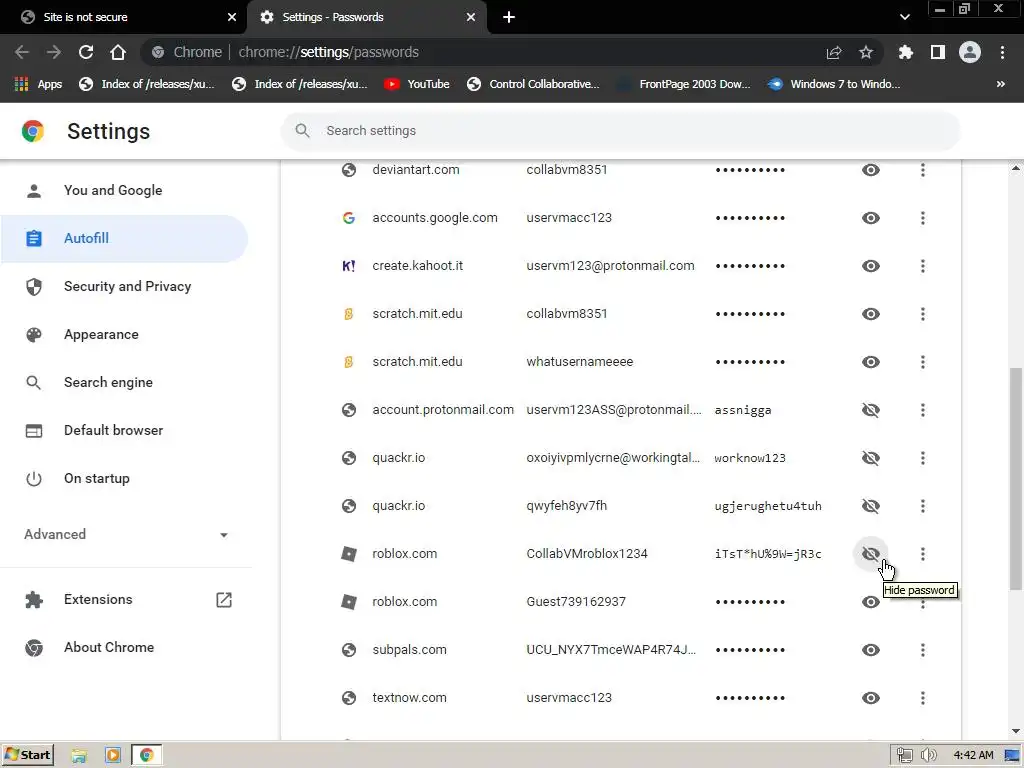Click the scroll down arrow of scrollbar
This screenshot has width=1024, height=768.
pos(1016,731)
